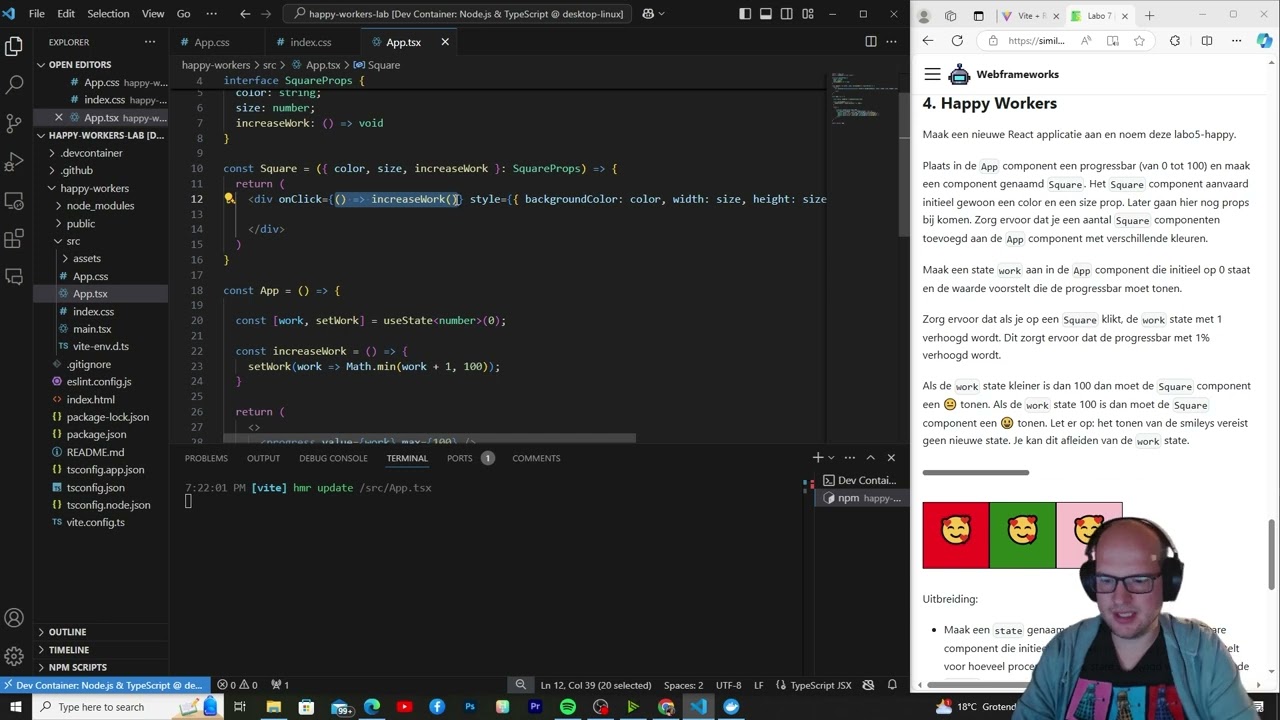The width and height of the screenshot is (1280, 720).
Task: Open Edge split screen icon
Action: [1207, 41]
